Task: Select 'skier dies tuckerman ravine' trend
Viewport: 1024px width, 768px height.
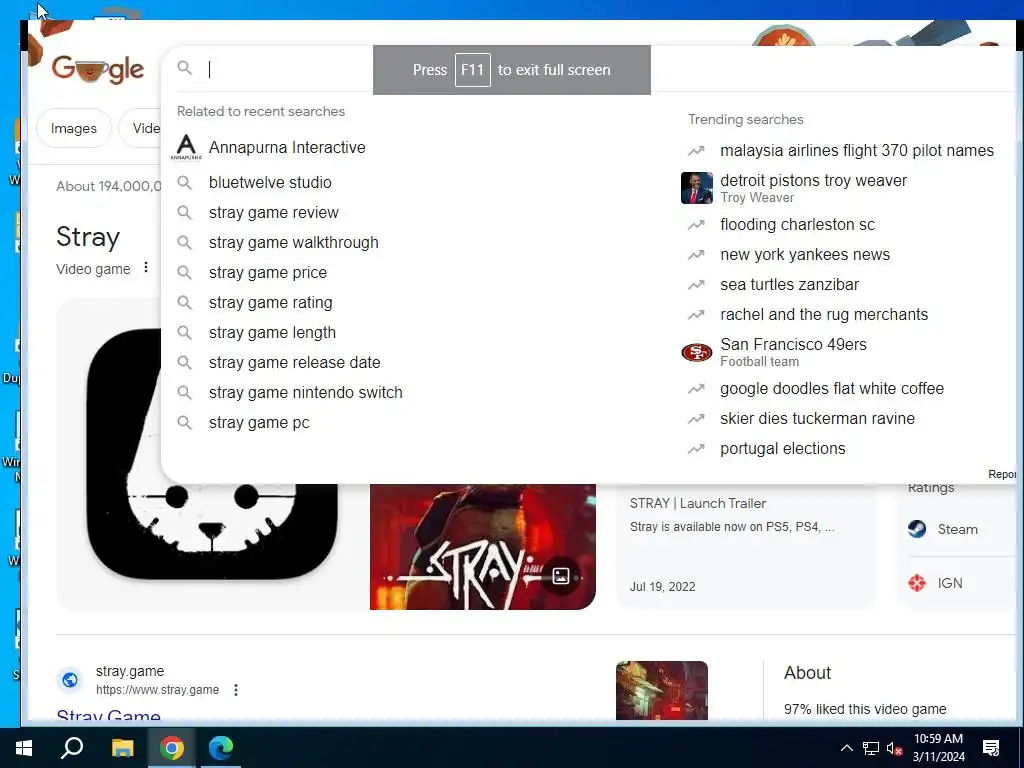Action: (817, 419)
